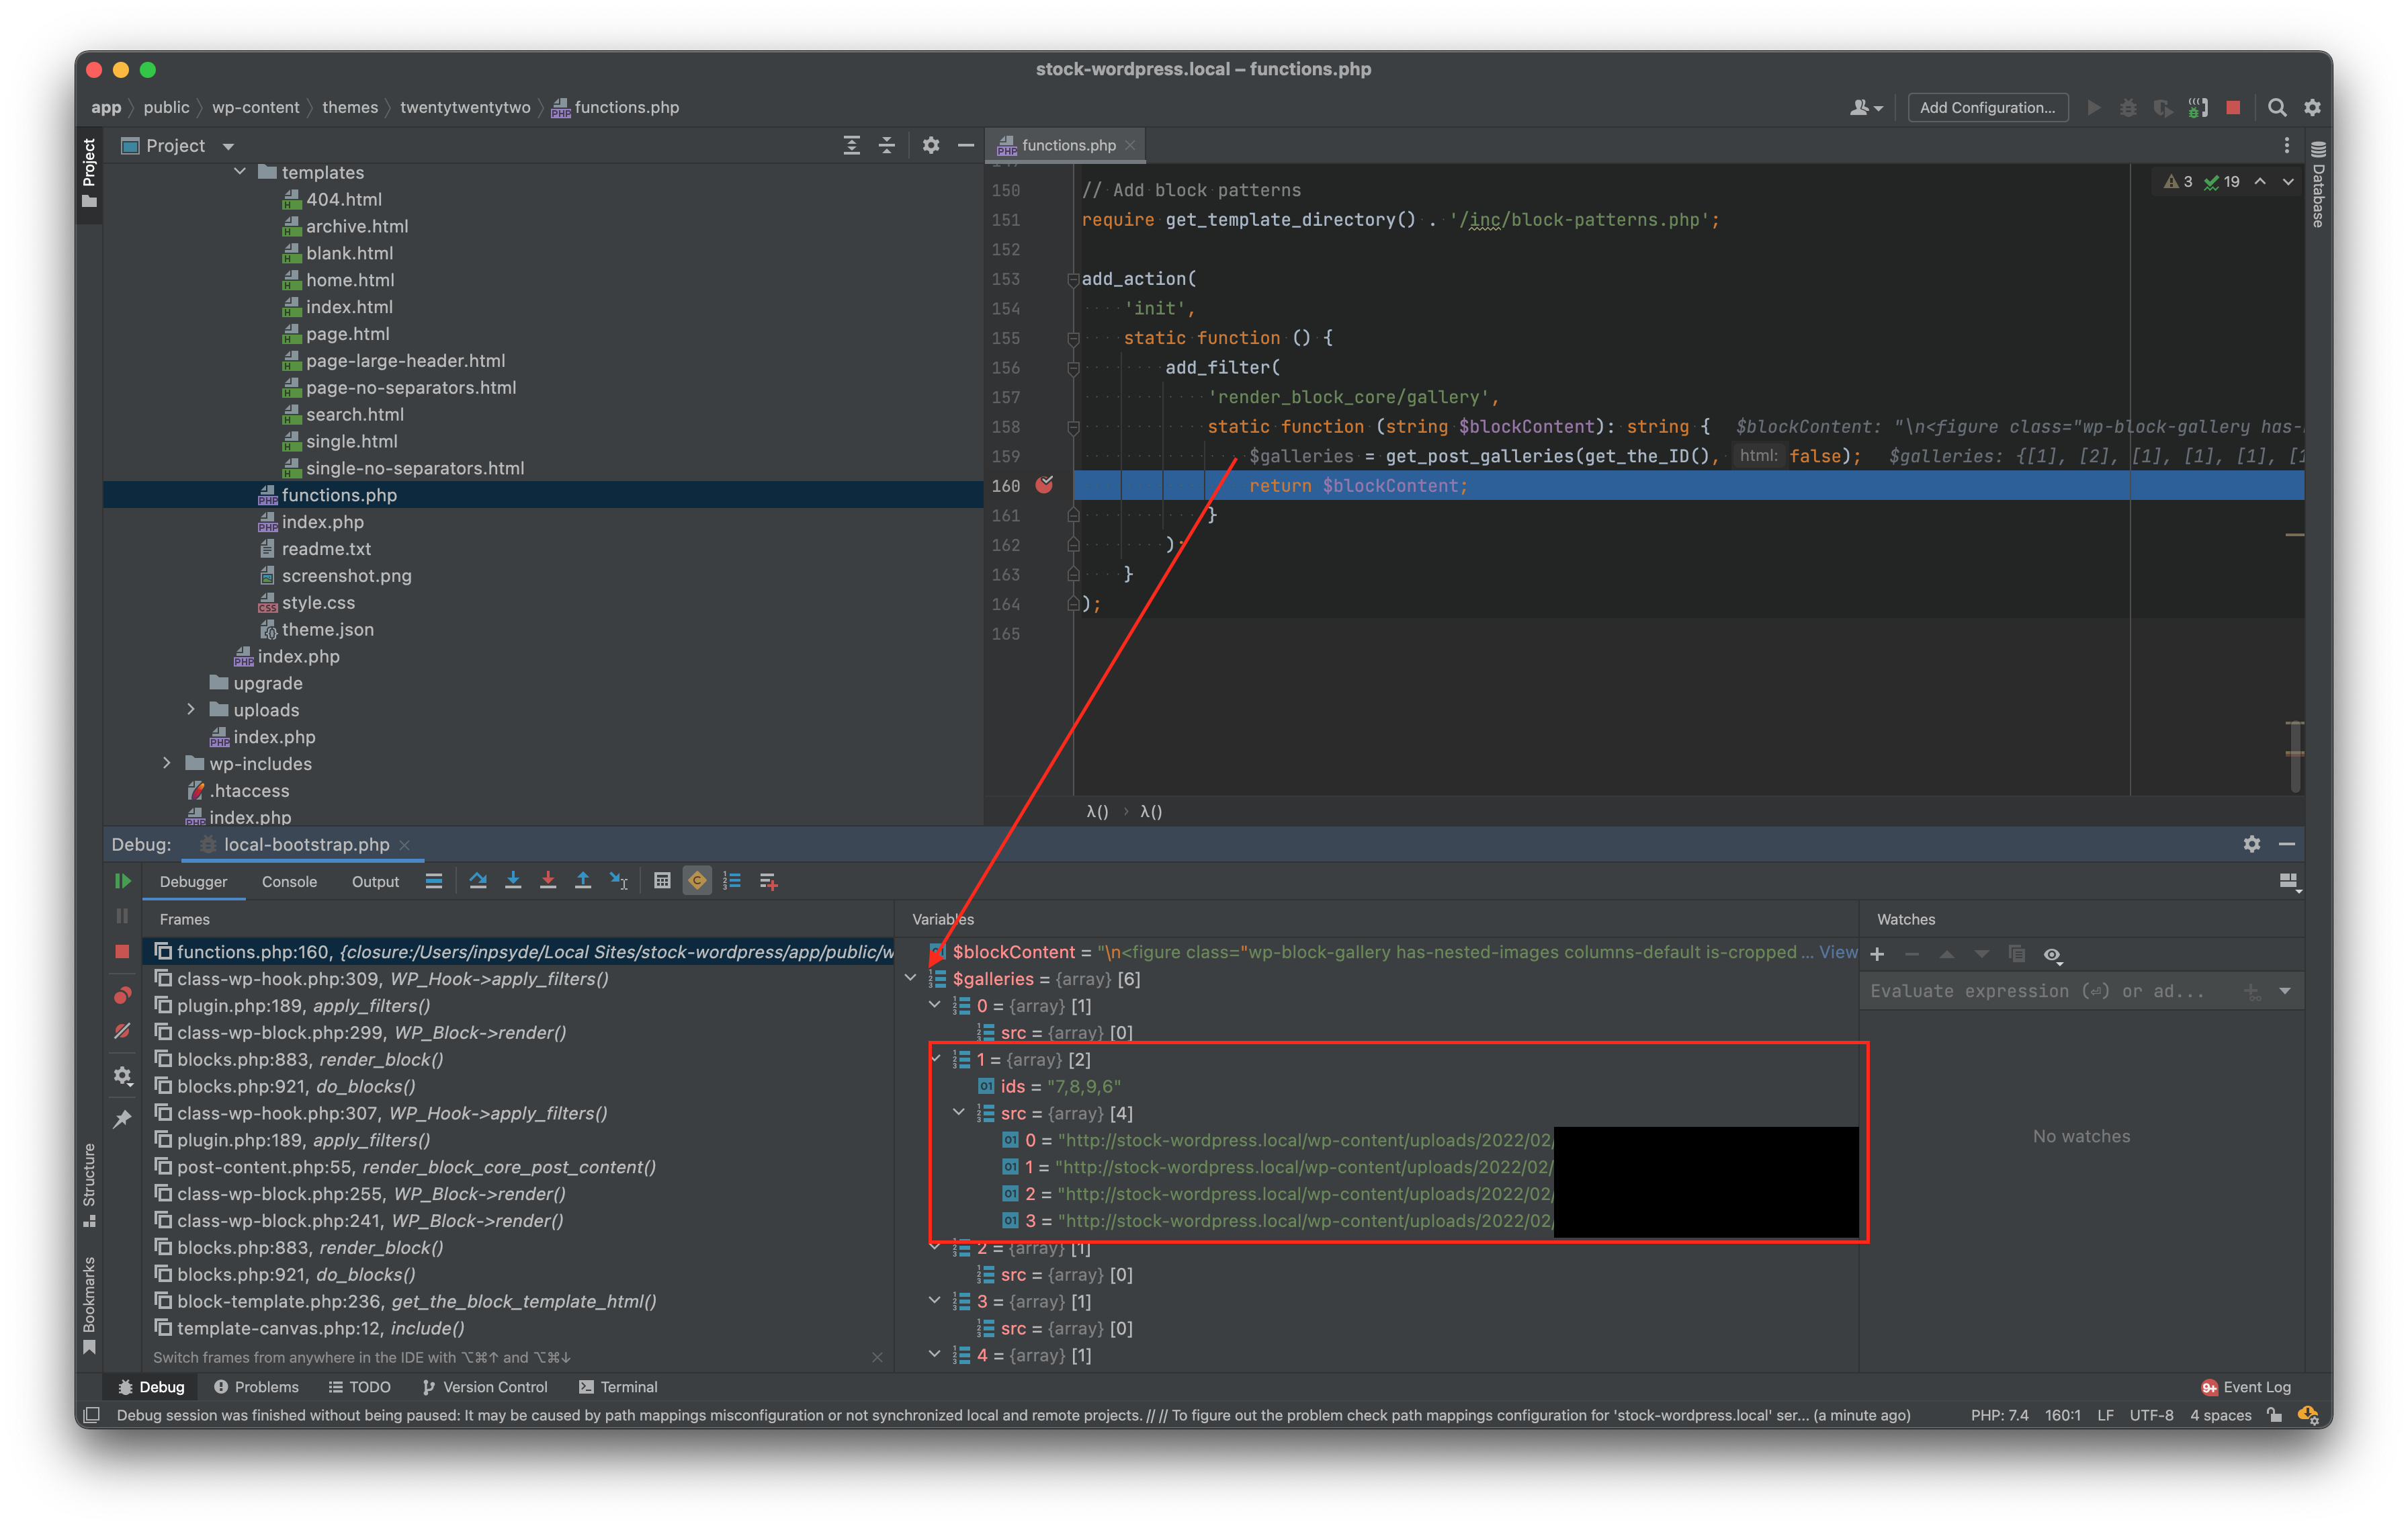Click add method to skip list icon
The width and height of the screenshot is (2408, 1528).
(768, 881)
